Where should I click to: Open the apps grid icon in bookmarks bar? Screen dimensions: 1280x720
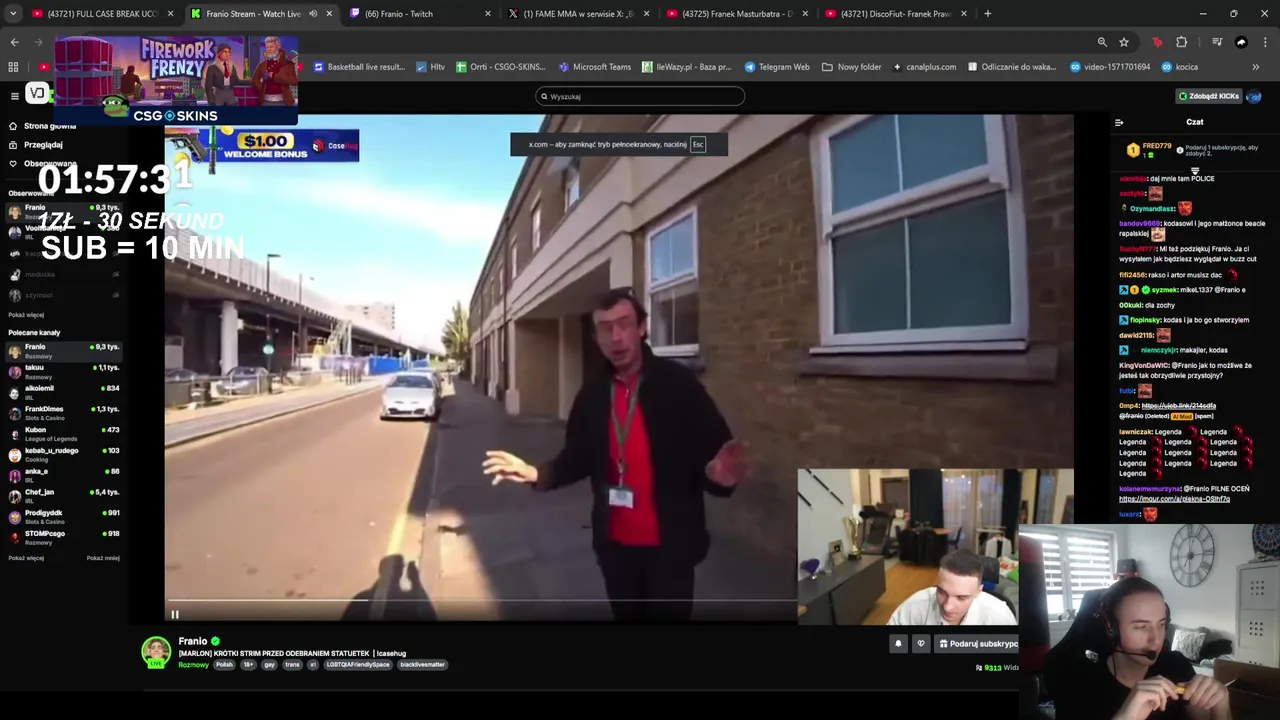(x=13, y=67)
